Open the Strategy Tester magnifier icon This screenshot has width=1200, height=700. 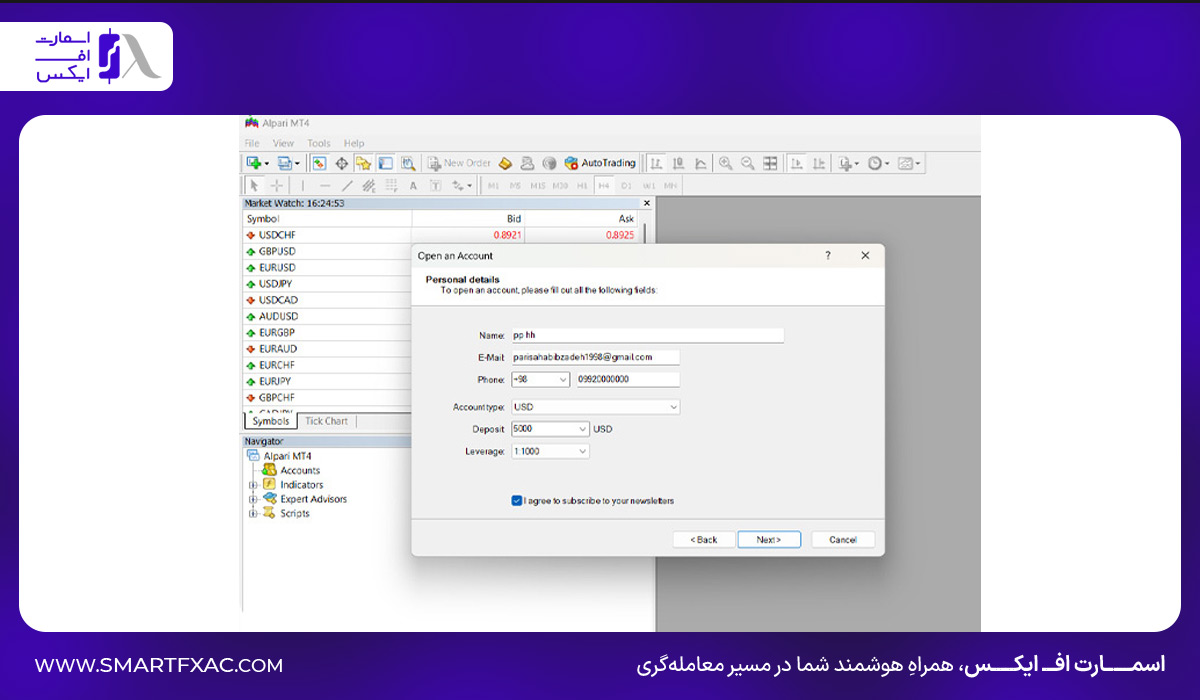tap(408, 163)
